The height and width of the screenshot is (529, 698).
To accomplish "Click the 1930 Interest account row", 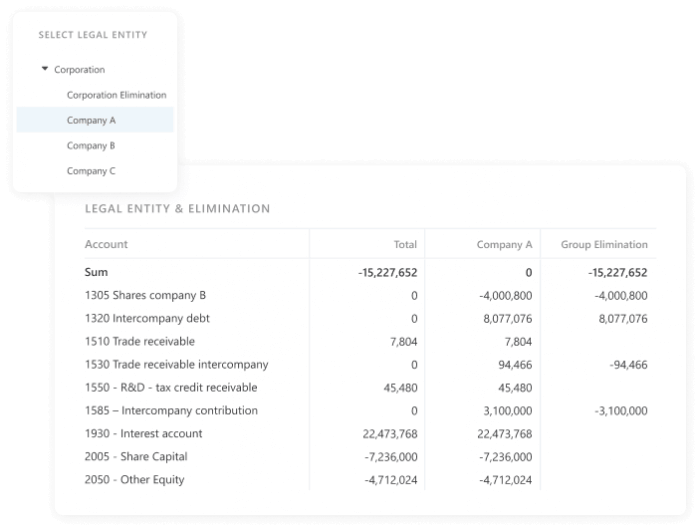I will coord(144,434).
